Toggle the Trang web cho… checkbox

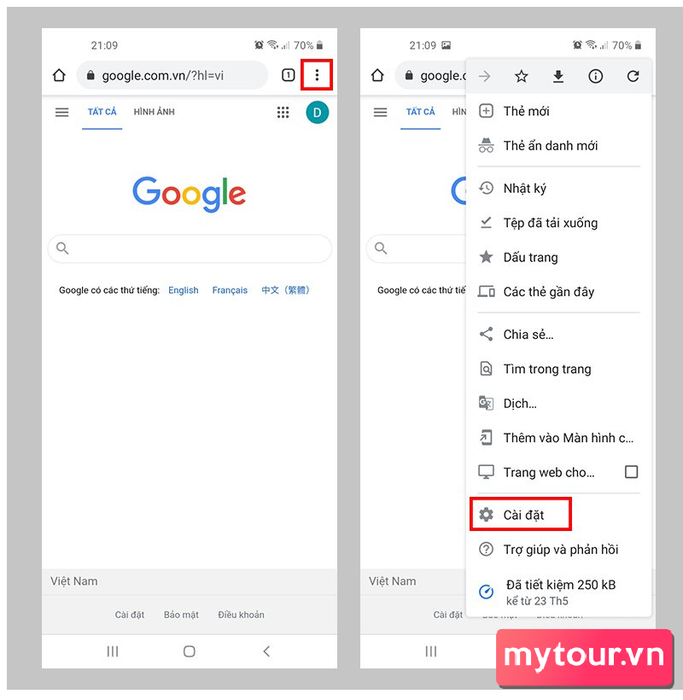point(631,472)
